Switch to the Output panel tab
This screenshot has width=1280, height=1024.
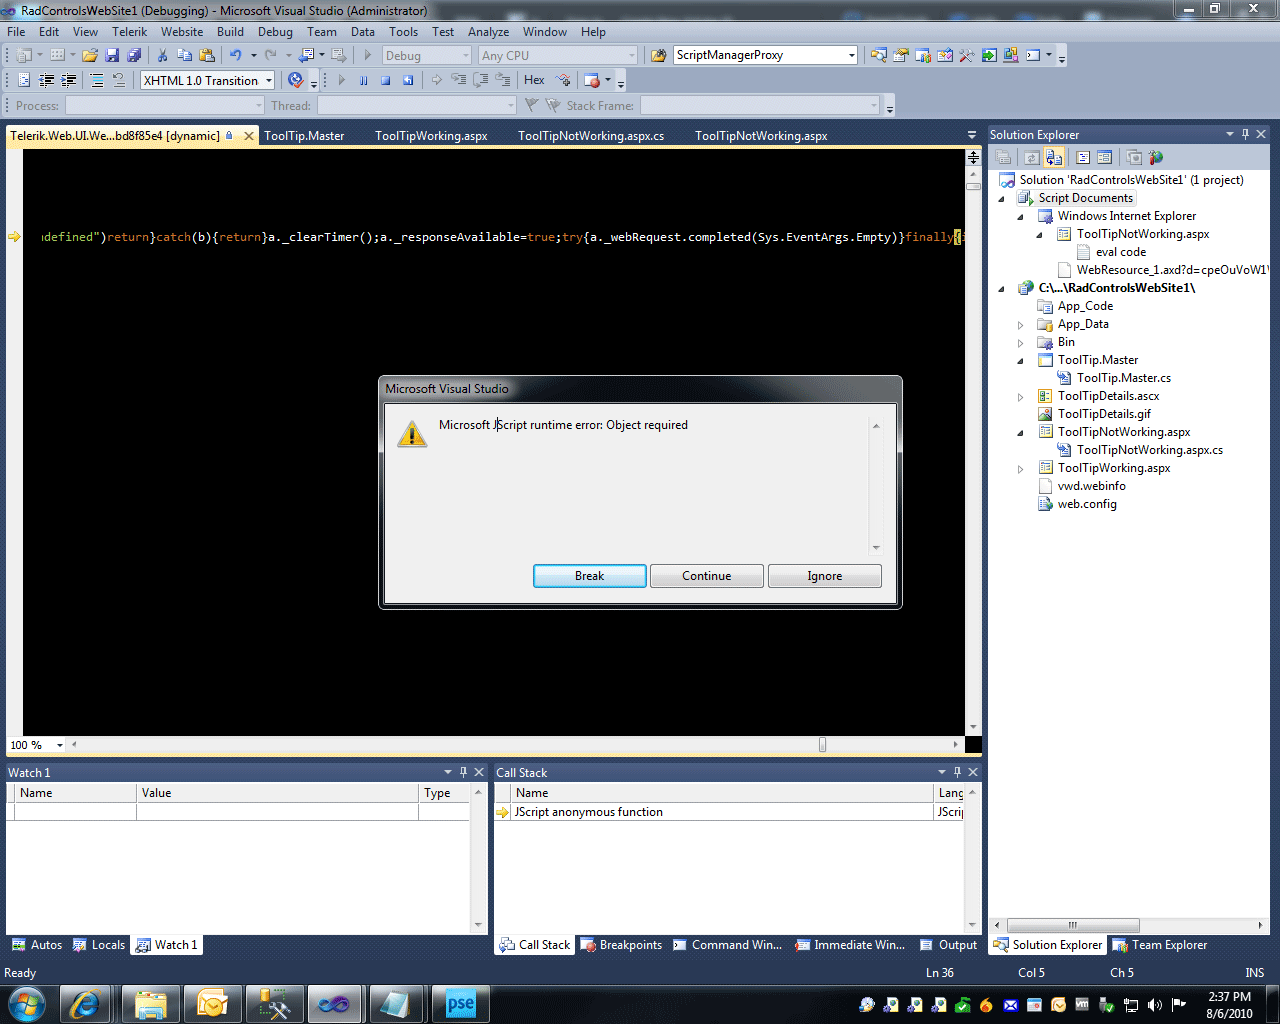click(x=948, y=945)
